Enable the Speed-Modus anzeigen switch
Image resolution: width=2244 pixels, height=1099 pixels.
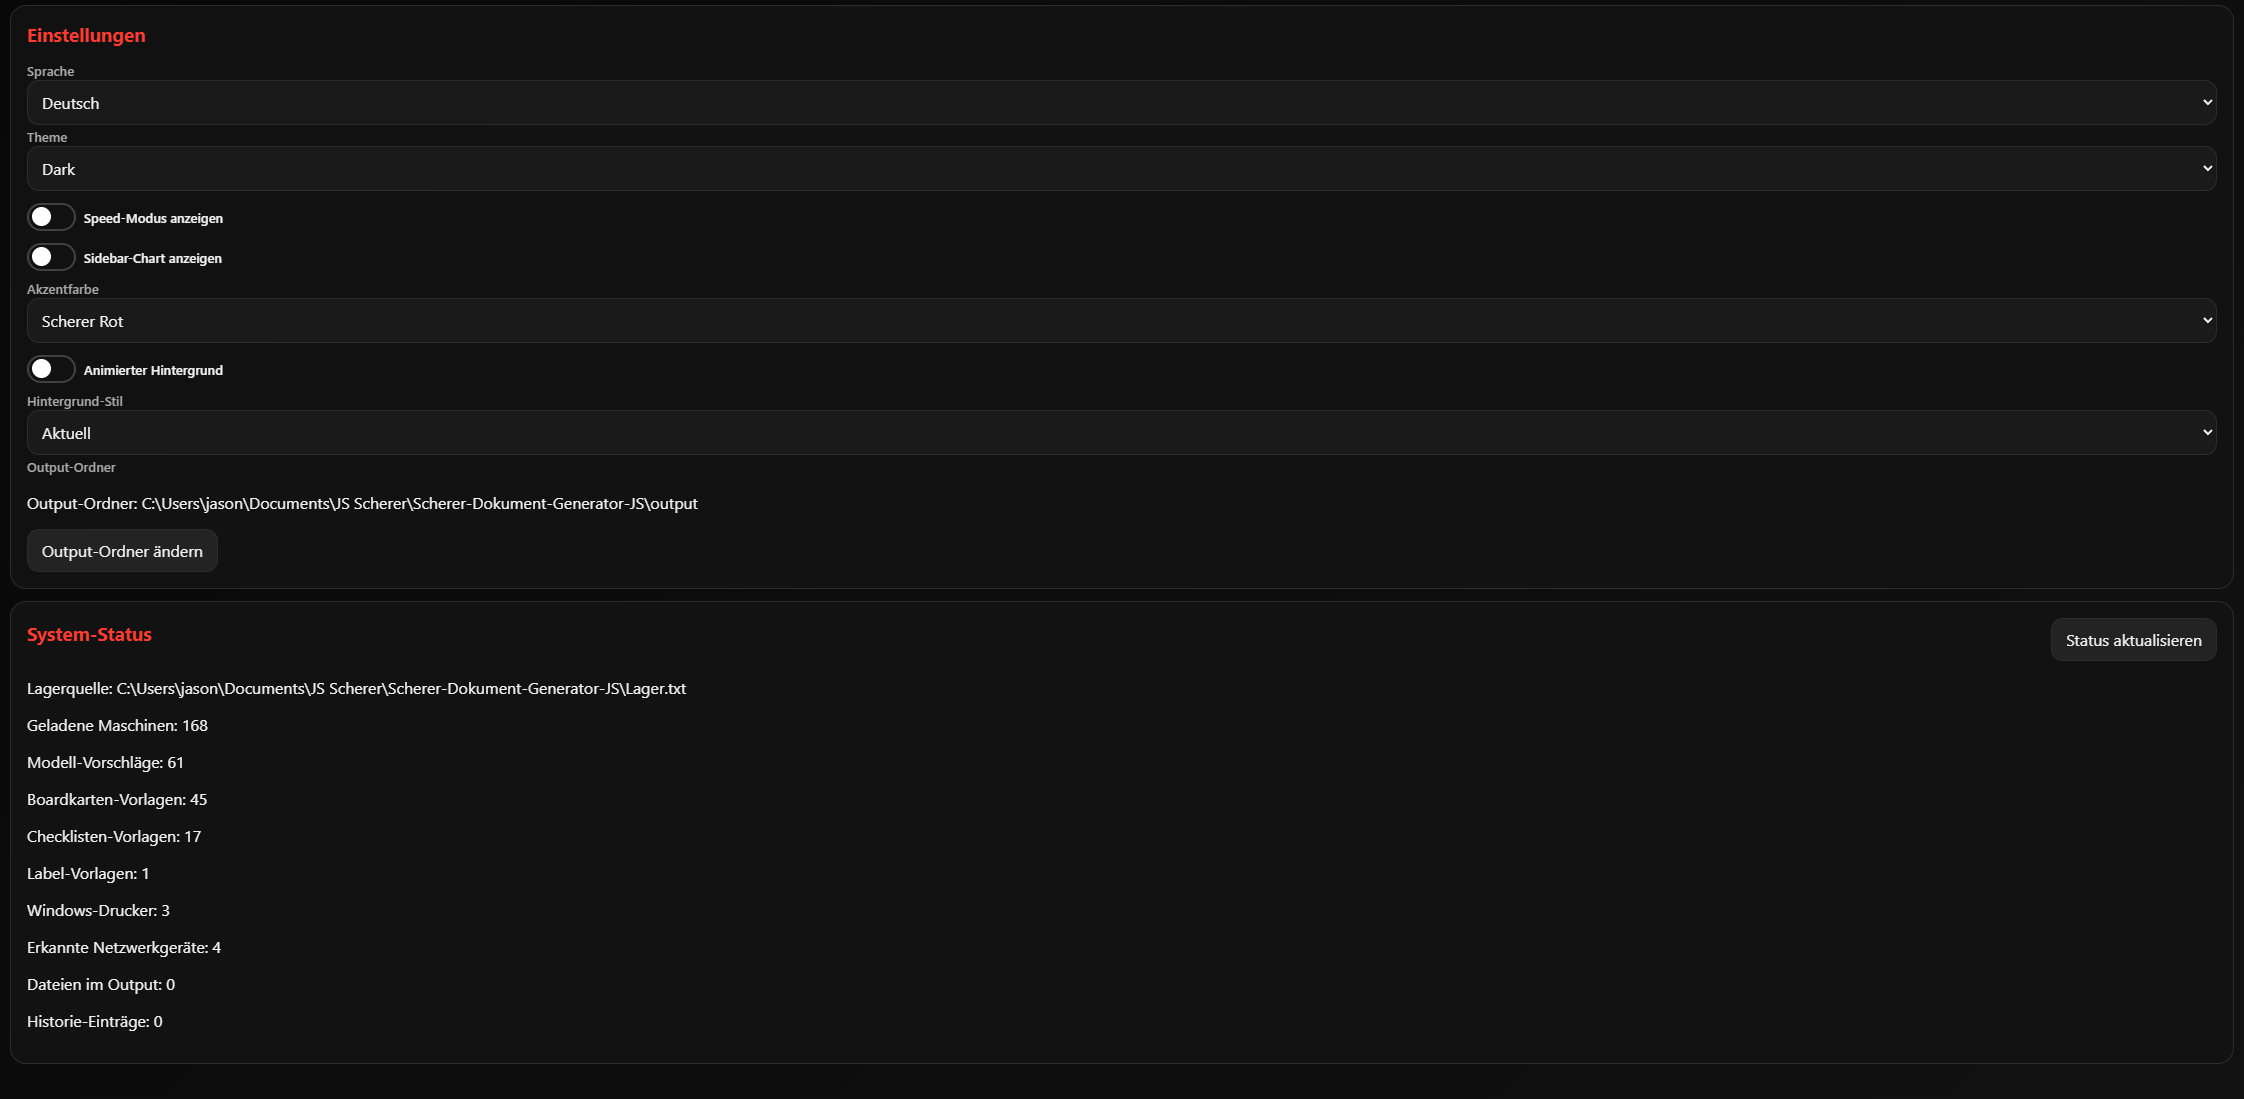(51, 217)
